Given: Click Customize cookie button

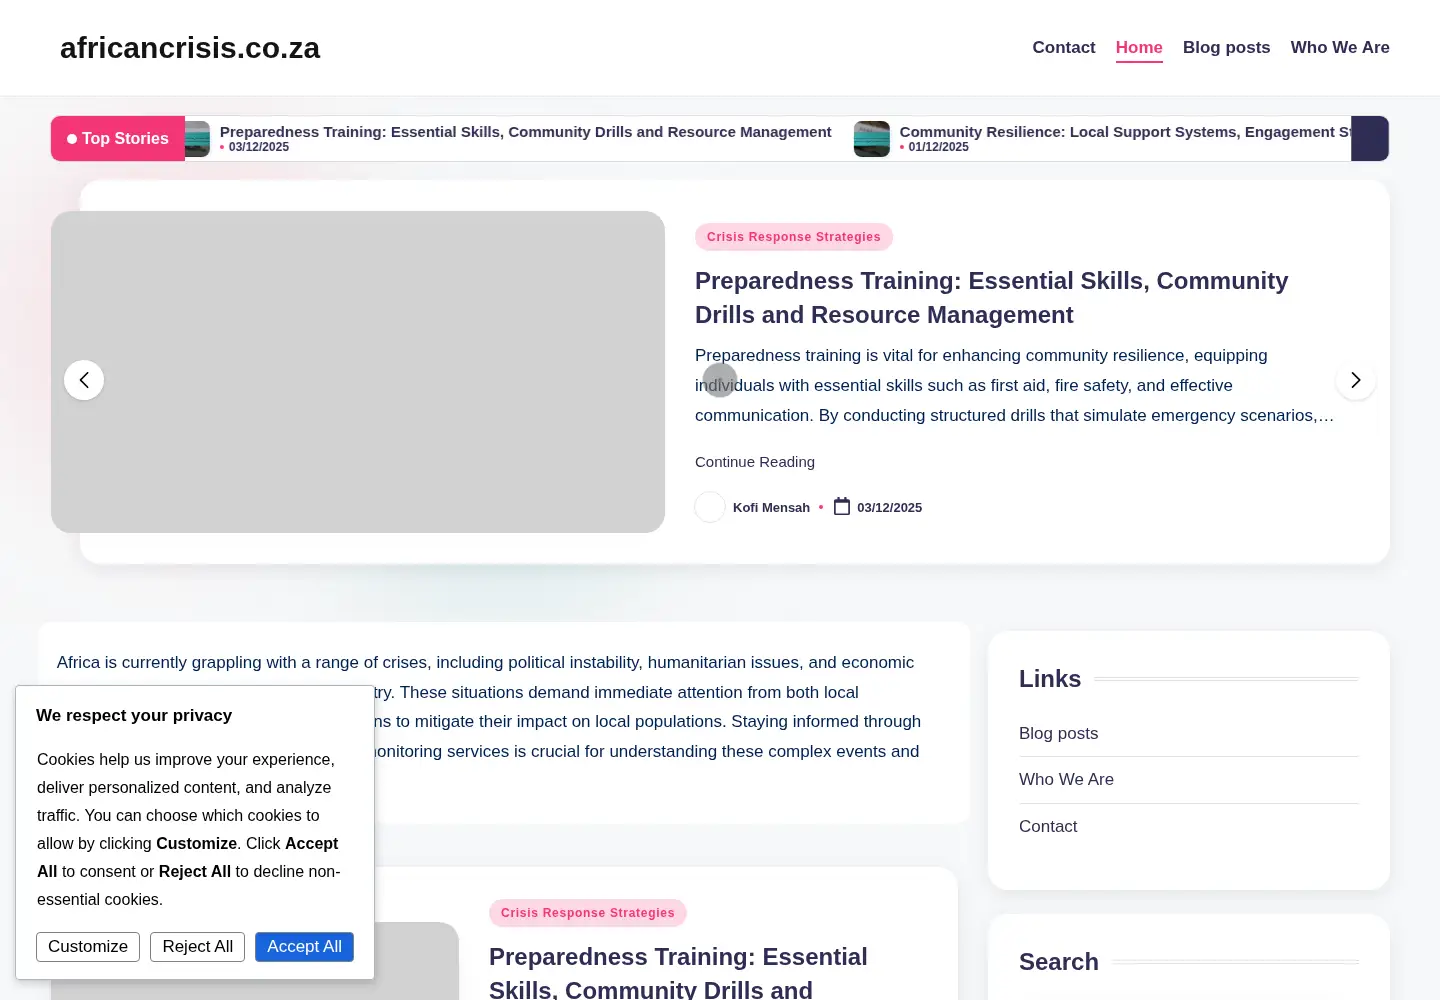Looking at the screenshot, I should [88, 947].
